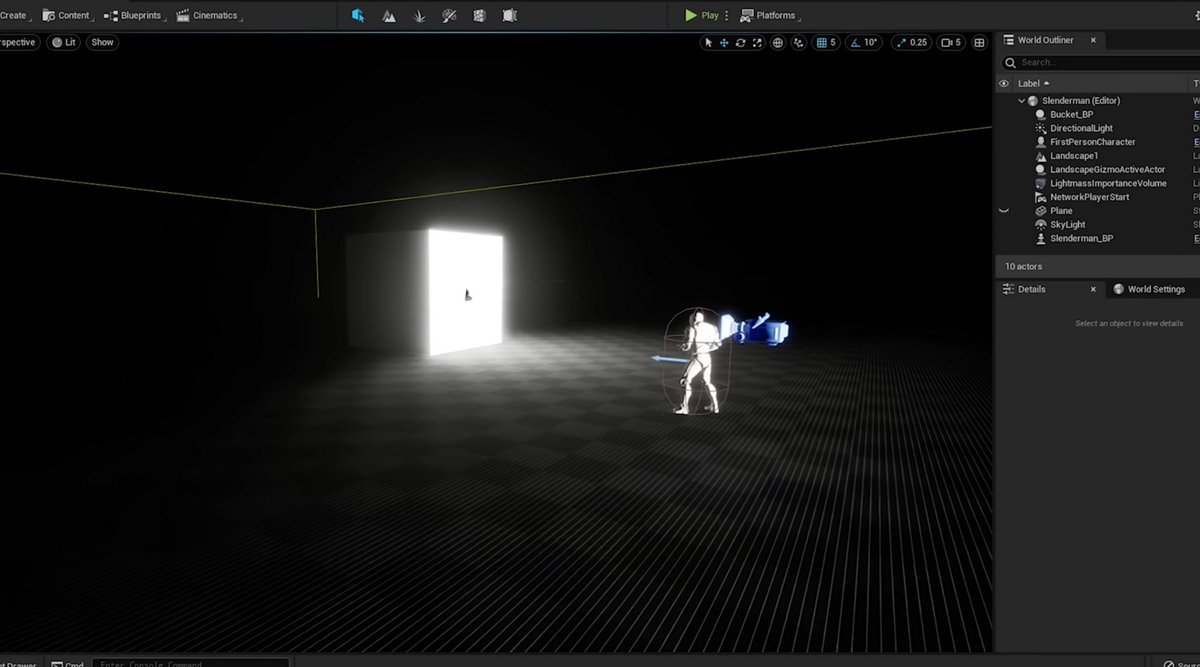Switch to Fracture mode icon
The width and height of the screenshot is (1200, 667).
tap(479, 15)
